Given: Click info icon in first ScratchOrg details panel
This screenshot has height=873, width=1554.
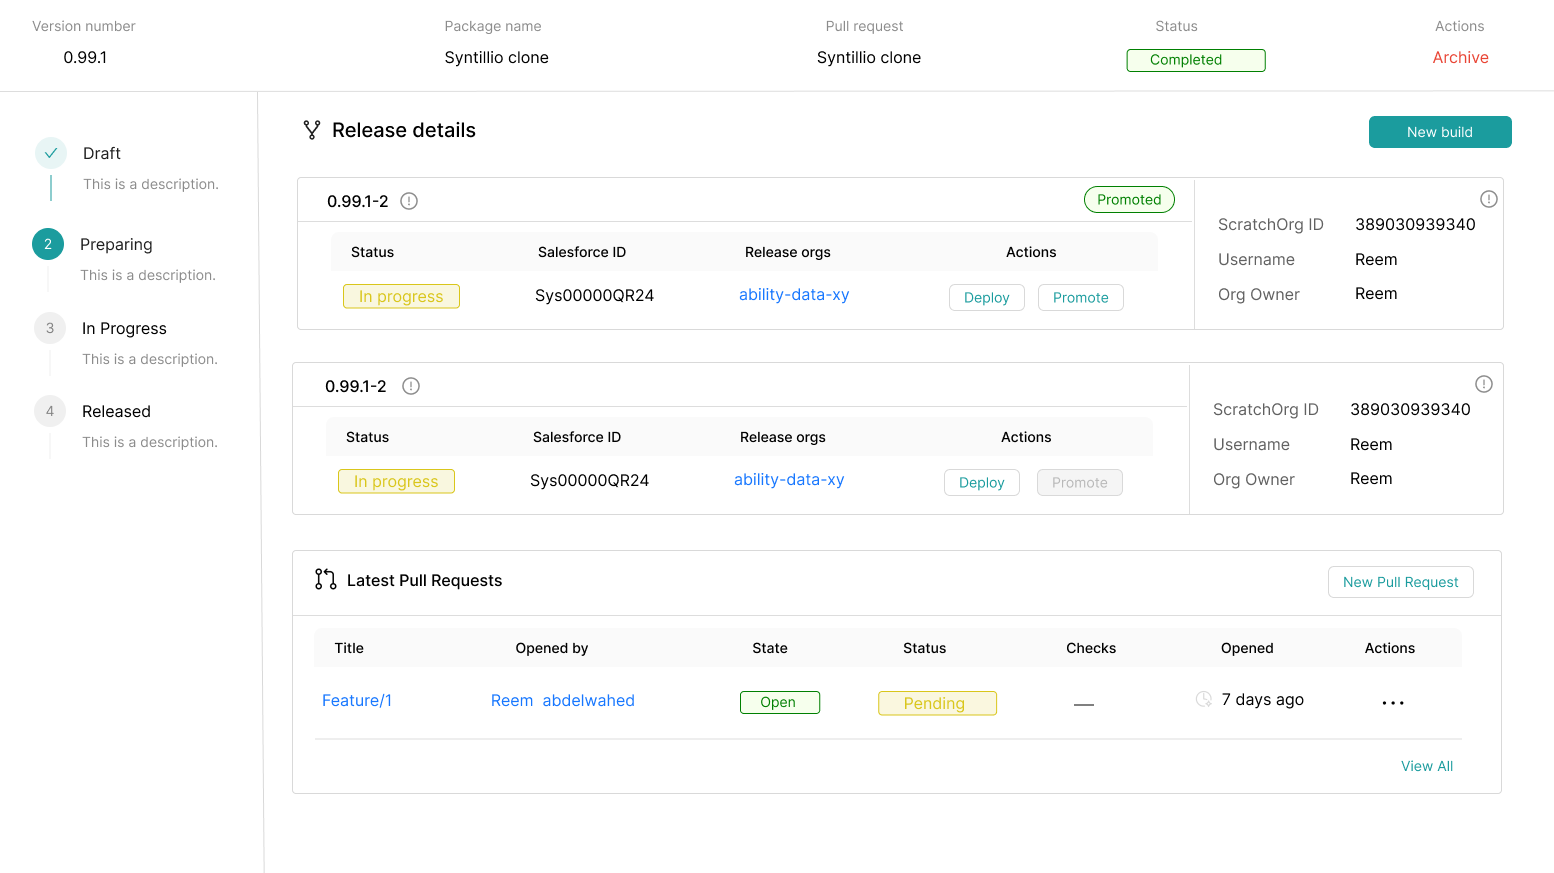Looking at the screenshot, I should [x=1488, y=199].
